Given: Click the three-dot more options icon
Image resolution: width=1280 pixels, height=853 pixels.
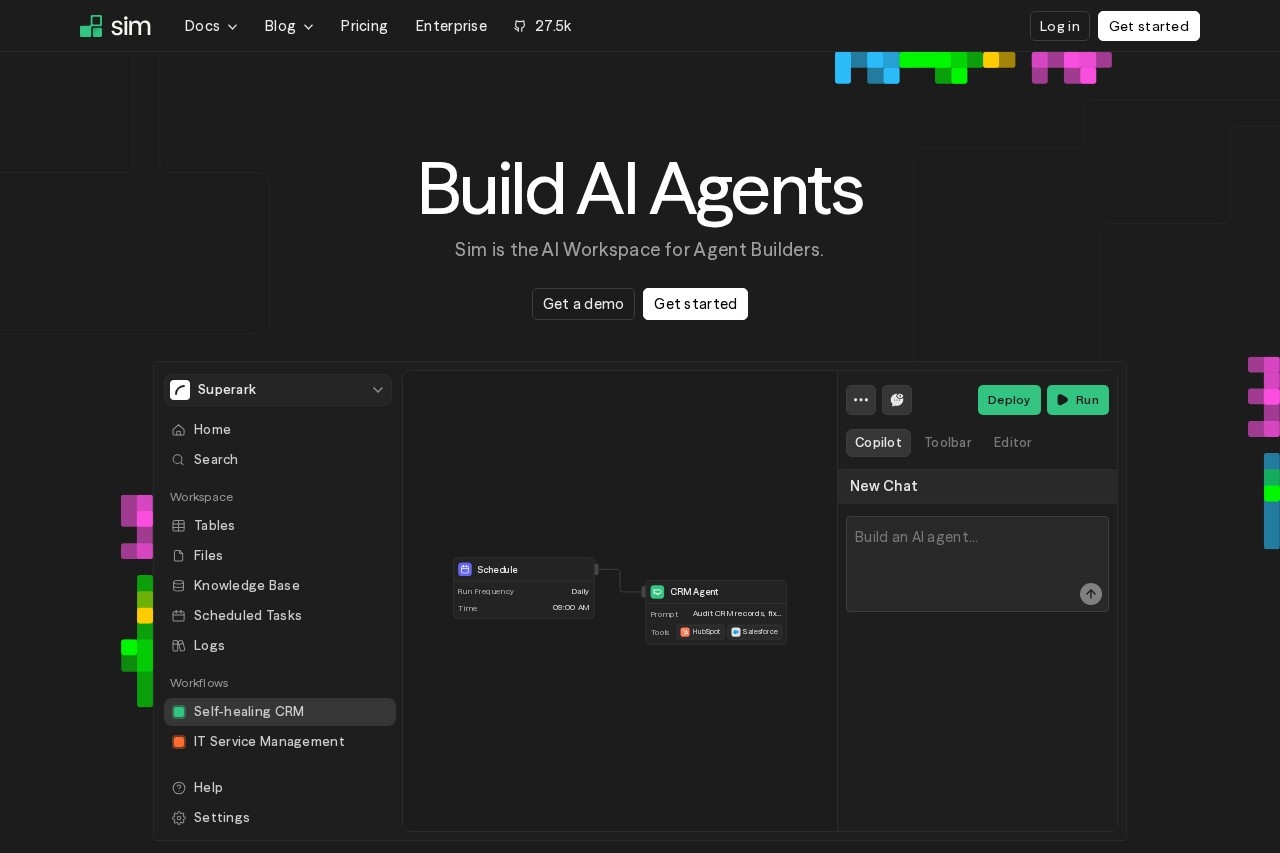Looking at the screenshot, I should point(861,400).
